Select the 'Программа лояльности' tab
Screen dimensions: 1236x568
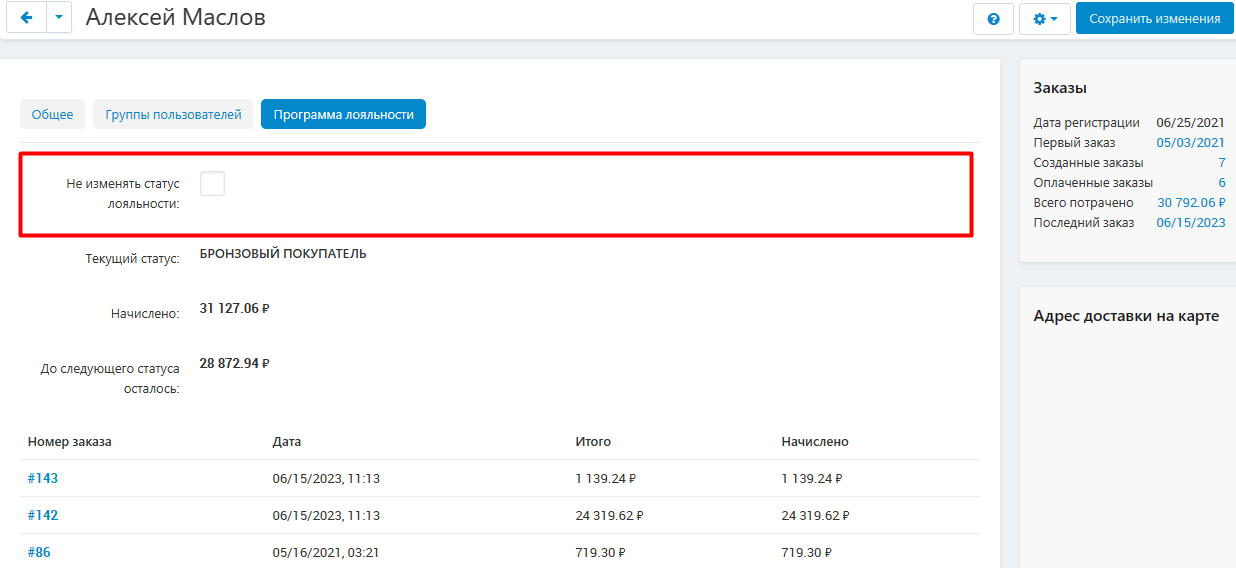[x=344, y=114]
